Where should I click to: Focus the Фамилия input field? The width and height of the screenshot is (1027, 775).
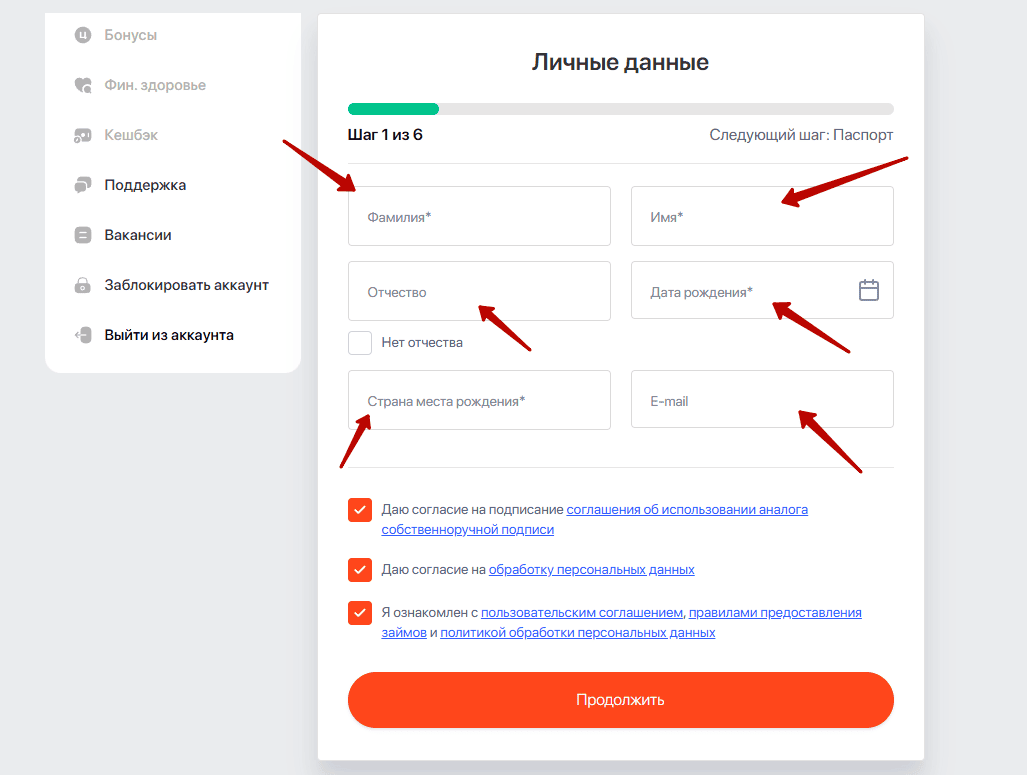479,216
